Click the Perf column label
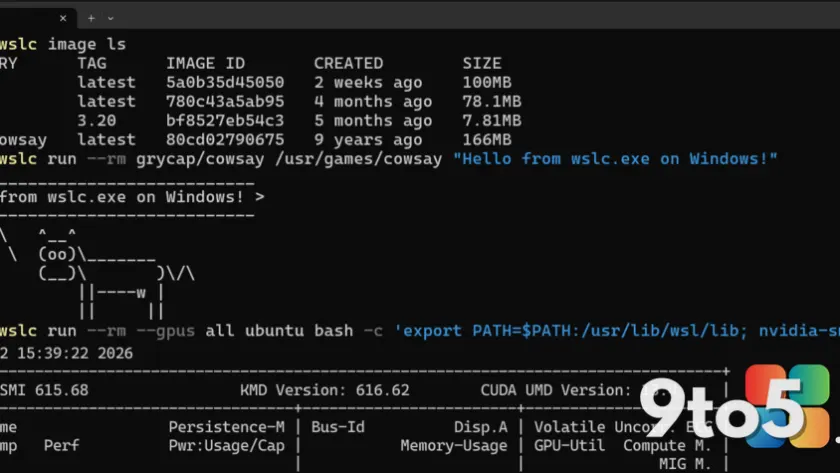The image size is (840, 473). 62,446
